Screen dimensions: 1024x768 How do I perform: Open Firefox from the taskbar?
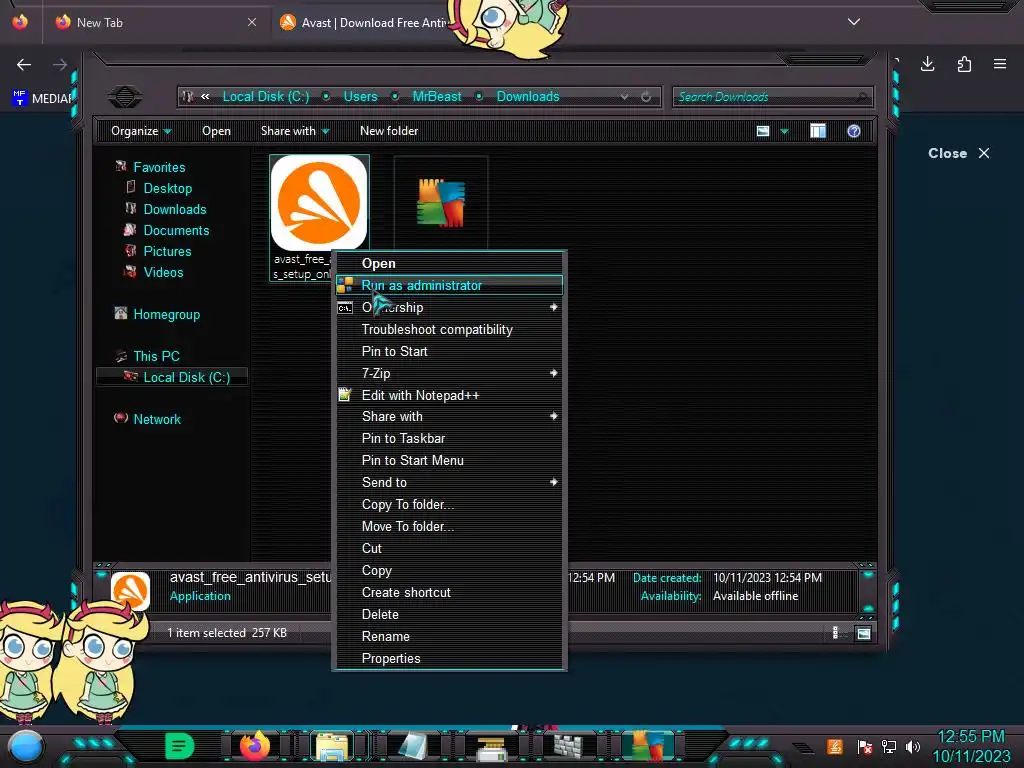point(255,746)
